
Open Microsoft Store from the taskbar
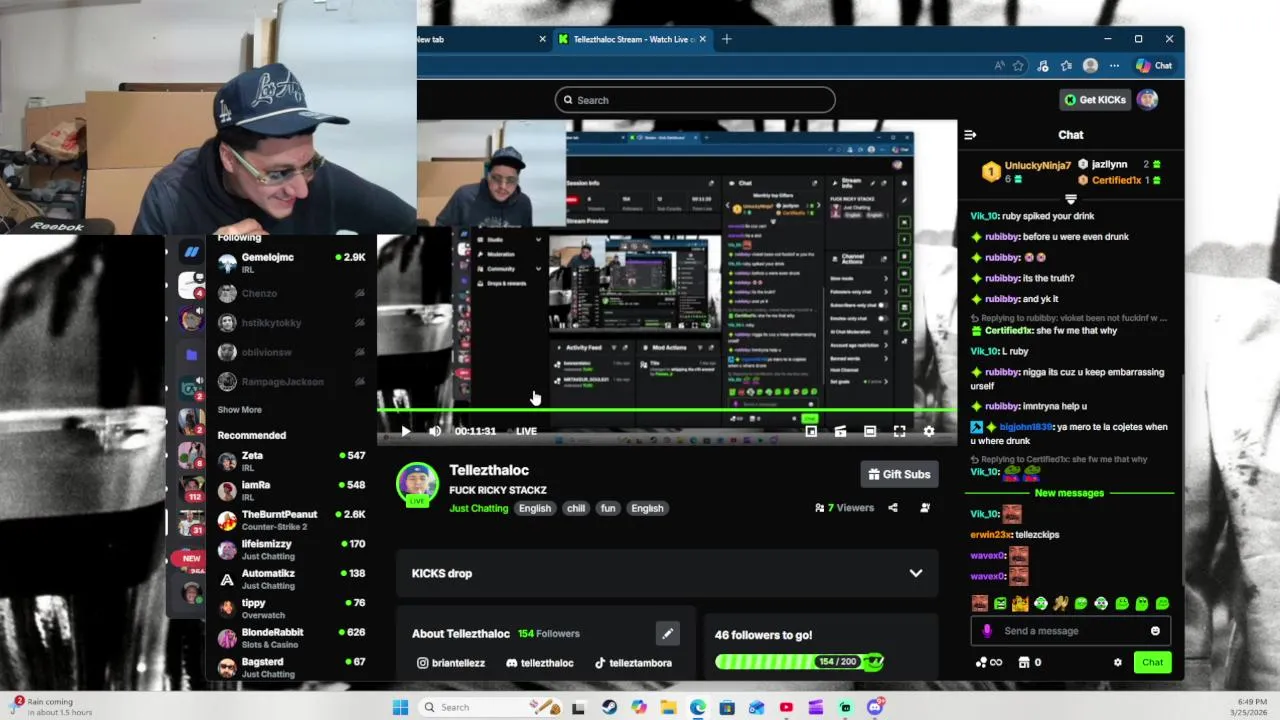[727, 707]
